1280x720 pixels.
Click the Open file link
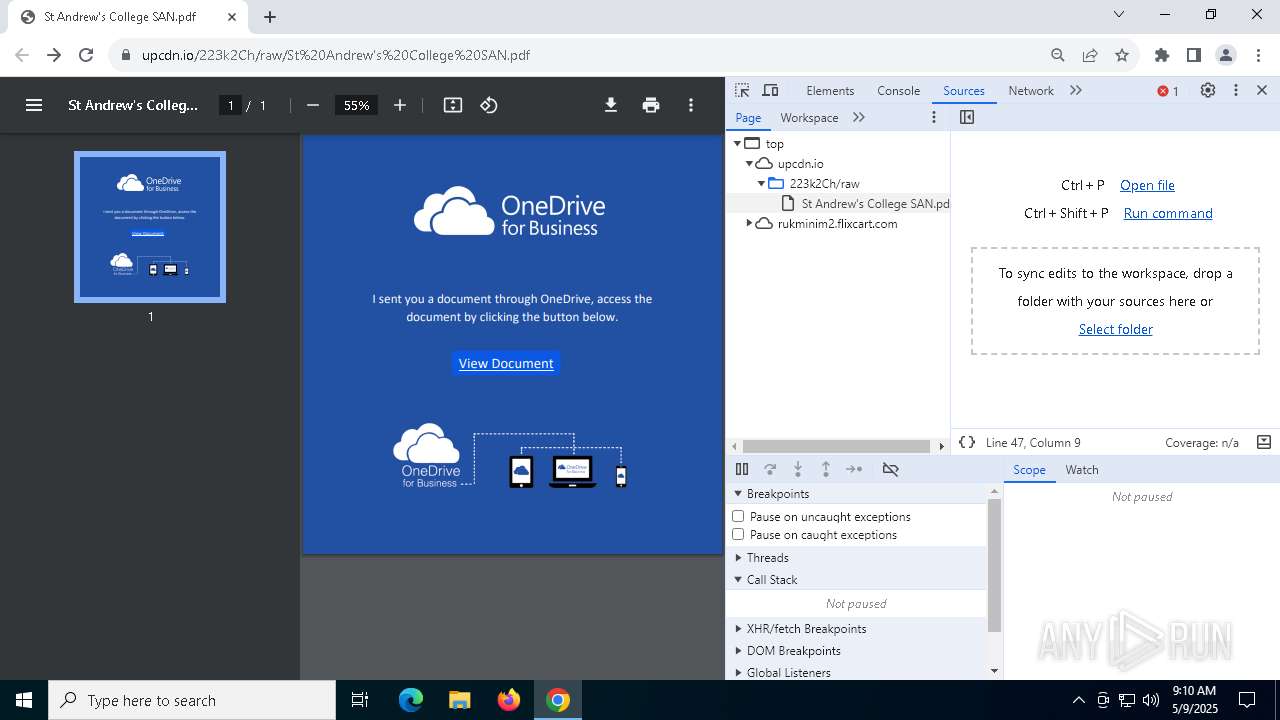pyautogui.click(x=1147, y=185)
